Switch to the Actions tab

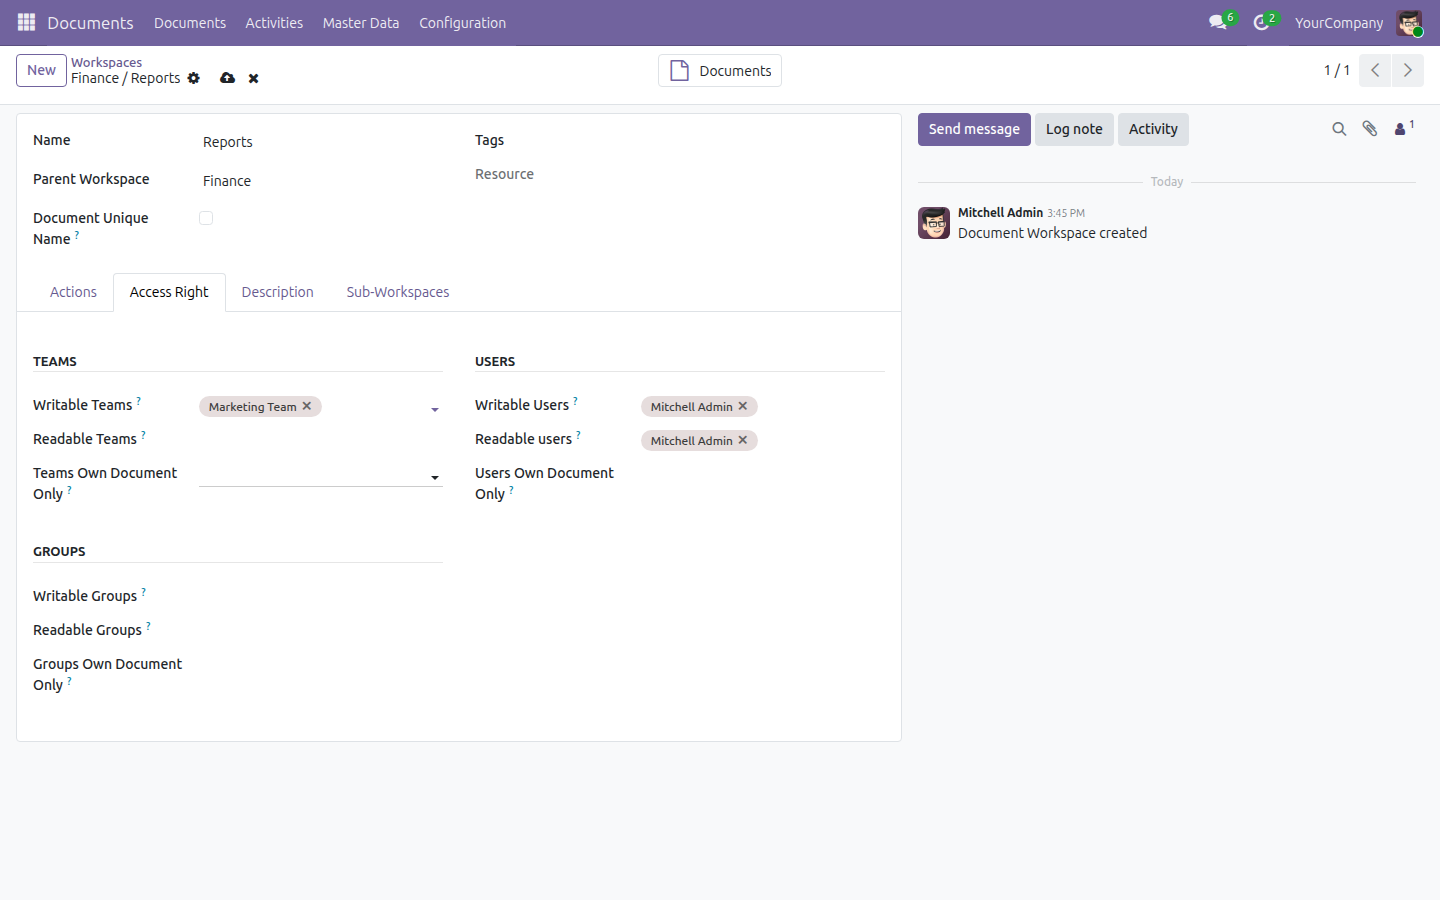click(x=73, y=292)
